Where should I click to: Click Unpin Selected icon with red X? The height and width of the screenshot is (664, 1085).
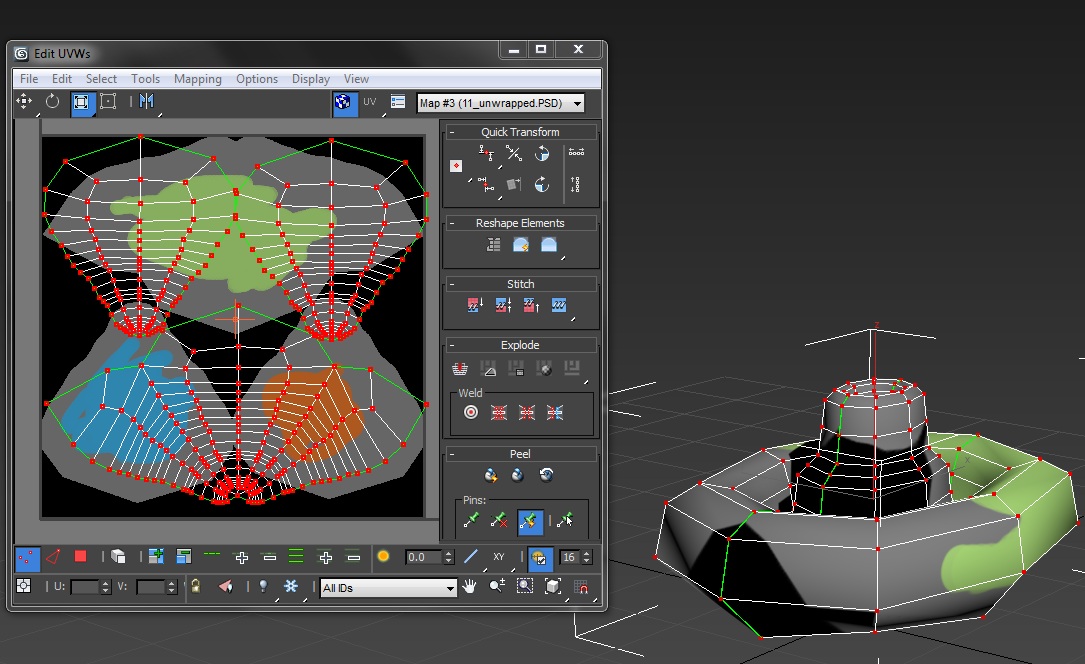click(x=499, y=520)
